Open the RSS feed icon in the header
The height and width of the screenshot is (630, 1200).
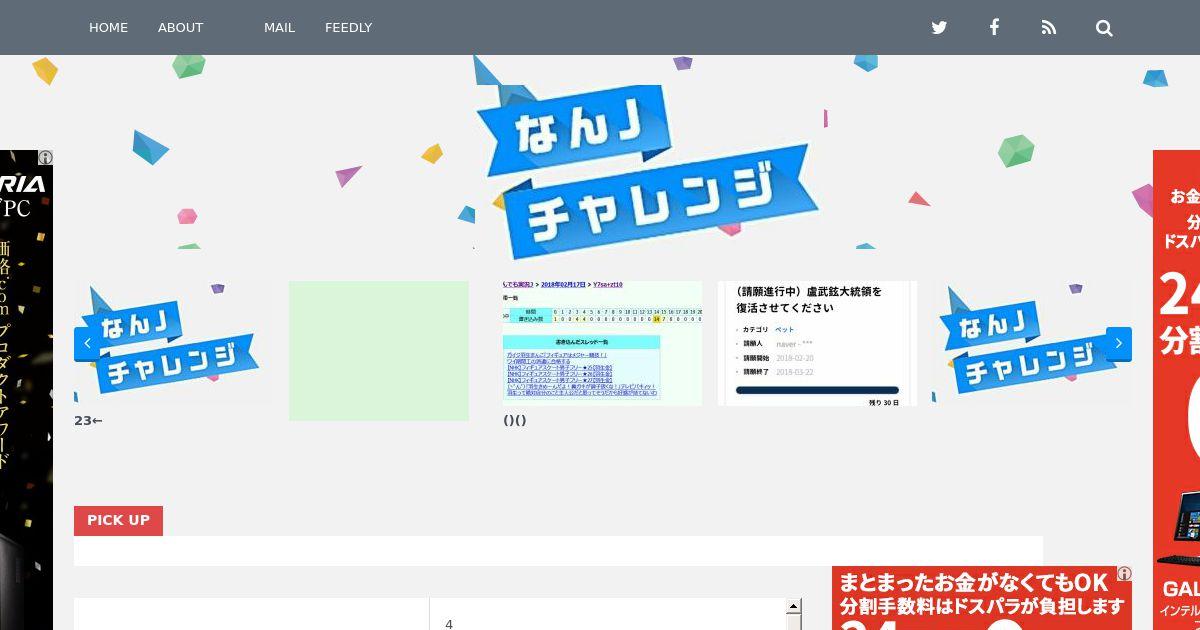click(x=1048, y=28)
